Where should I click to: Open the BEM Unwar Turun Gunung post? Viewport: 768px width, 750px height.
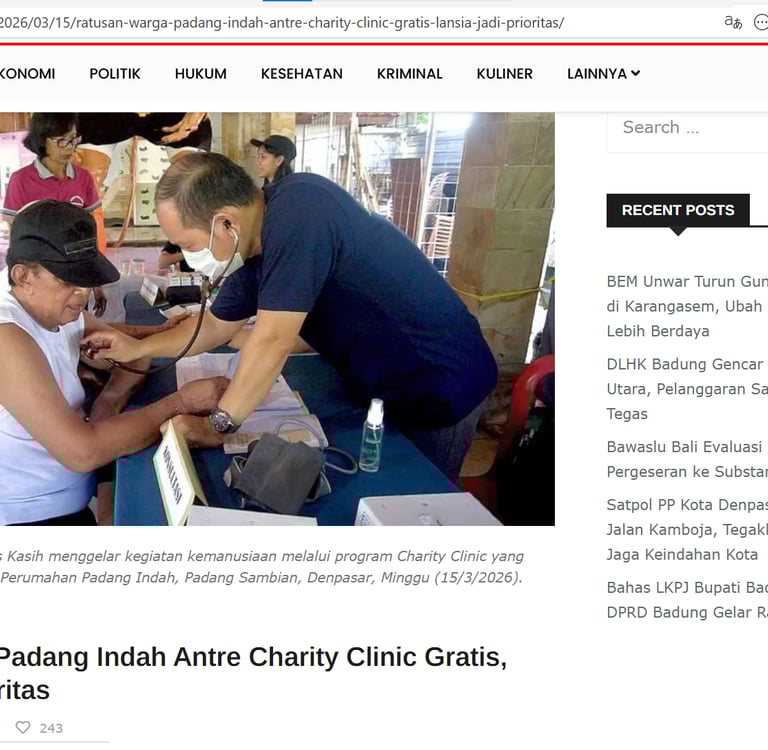click(x=687, y=306)
